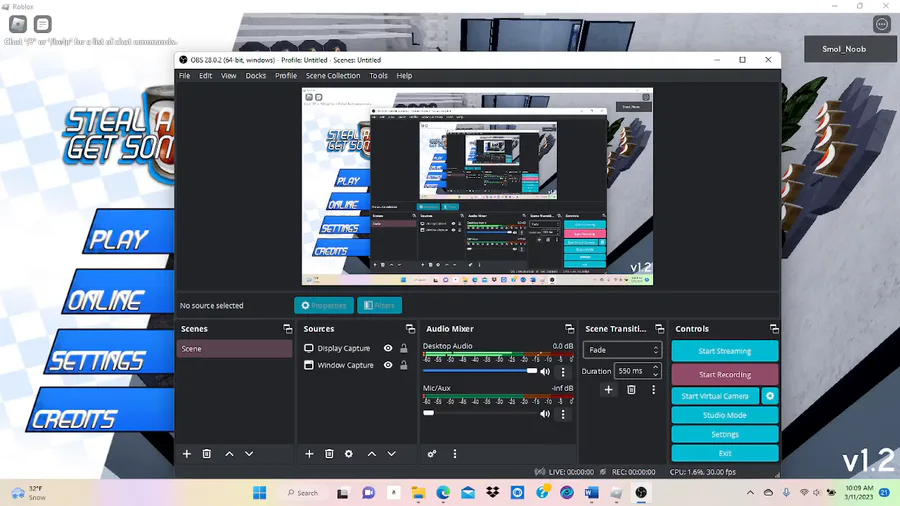Toggle Window Capture lock
Screen dimensions: 900x506
(404, 365)
